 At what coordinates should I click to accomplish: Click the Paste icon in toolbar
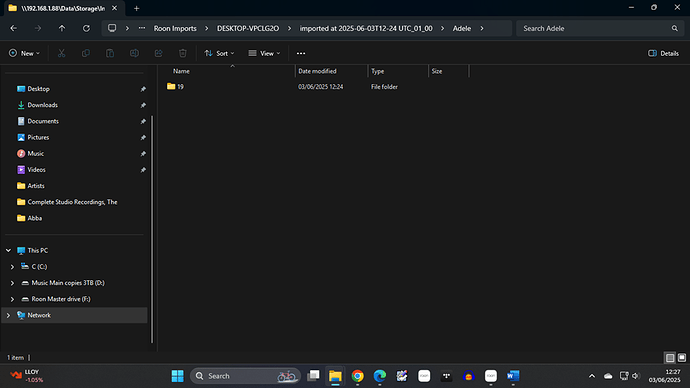(x=110, y=53)
